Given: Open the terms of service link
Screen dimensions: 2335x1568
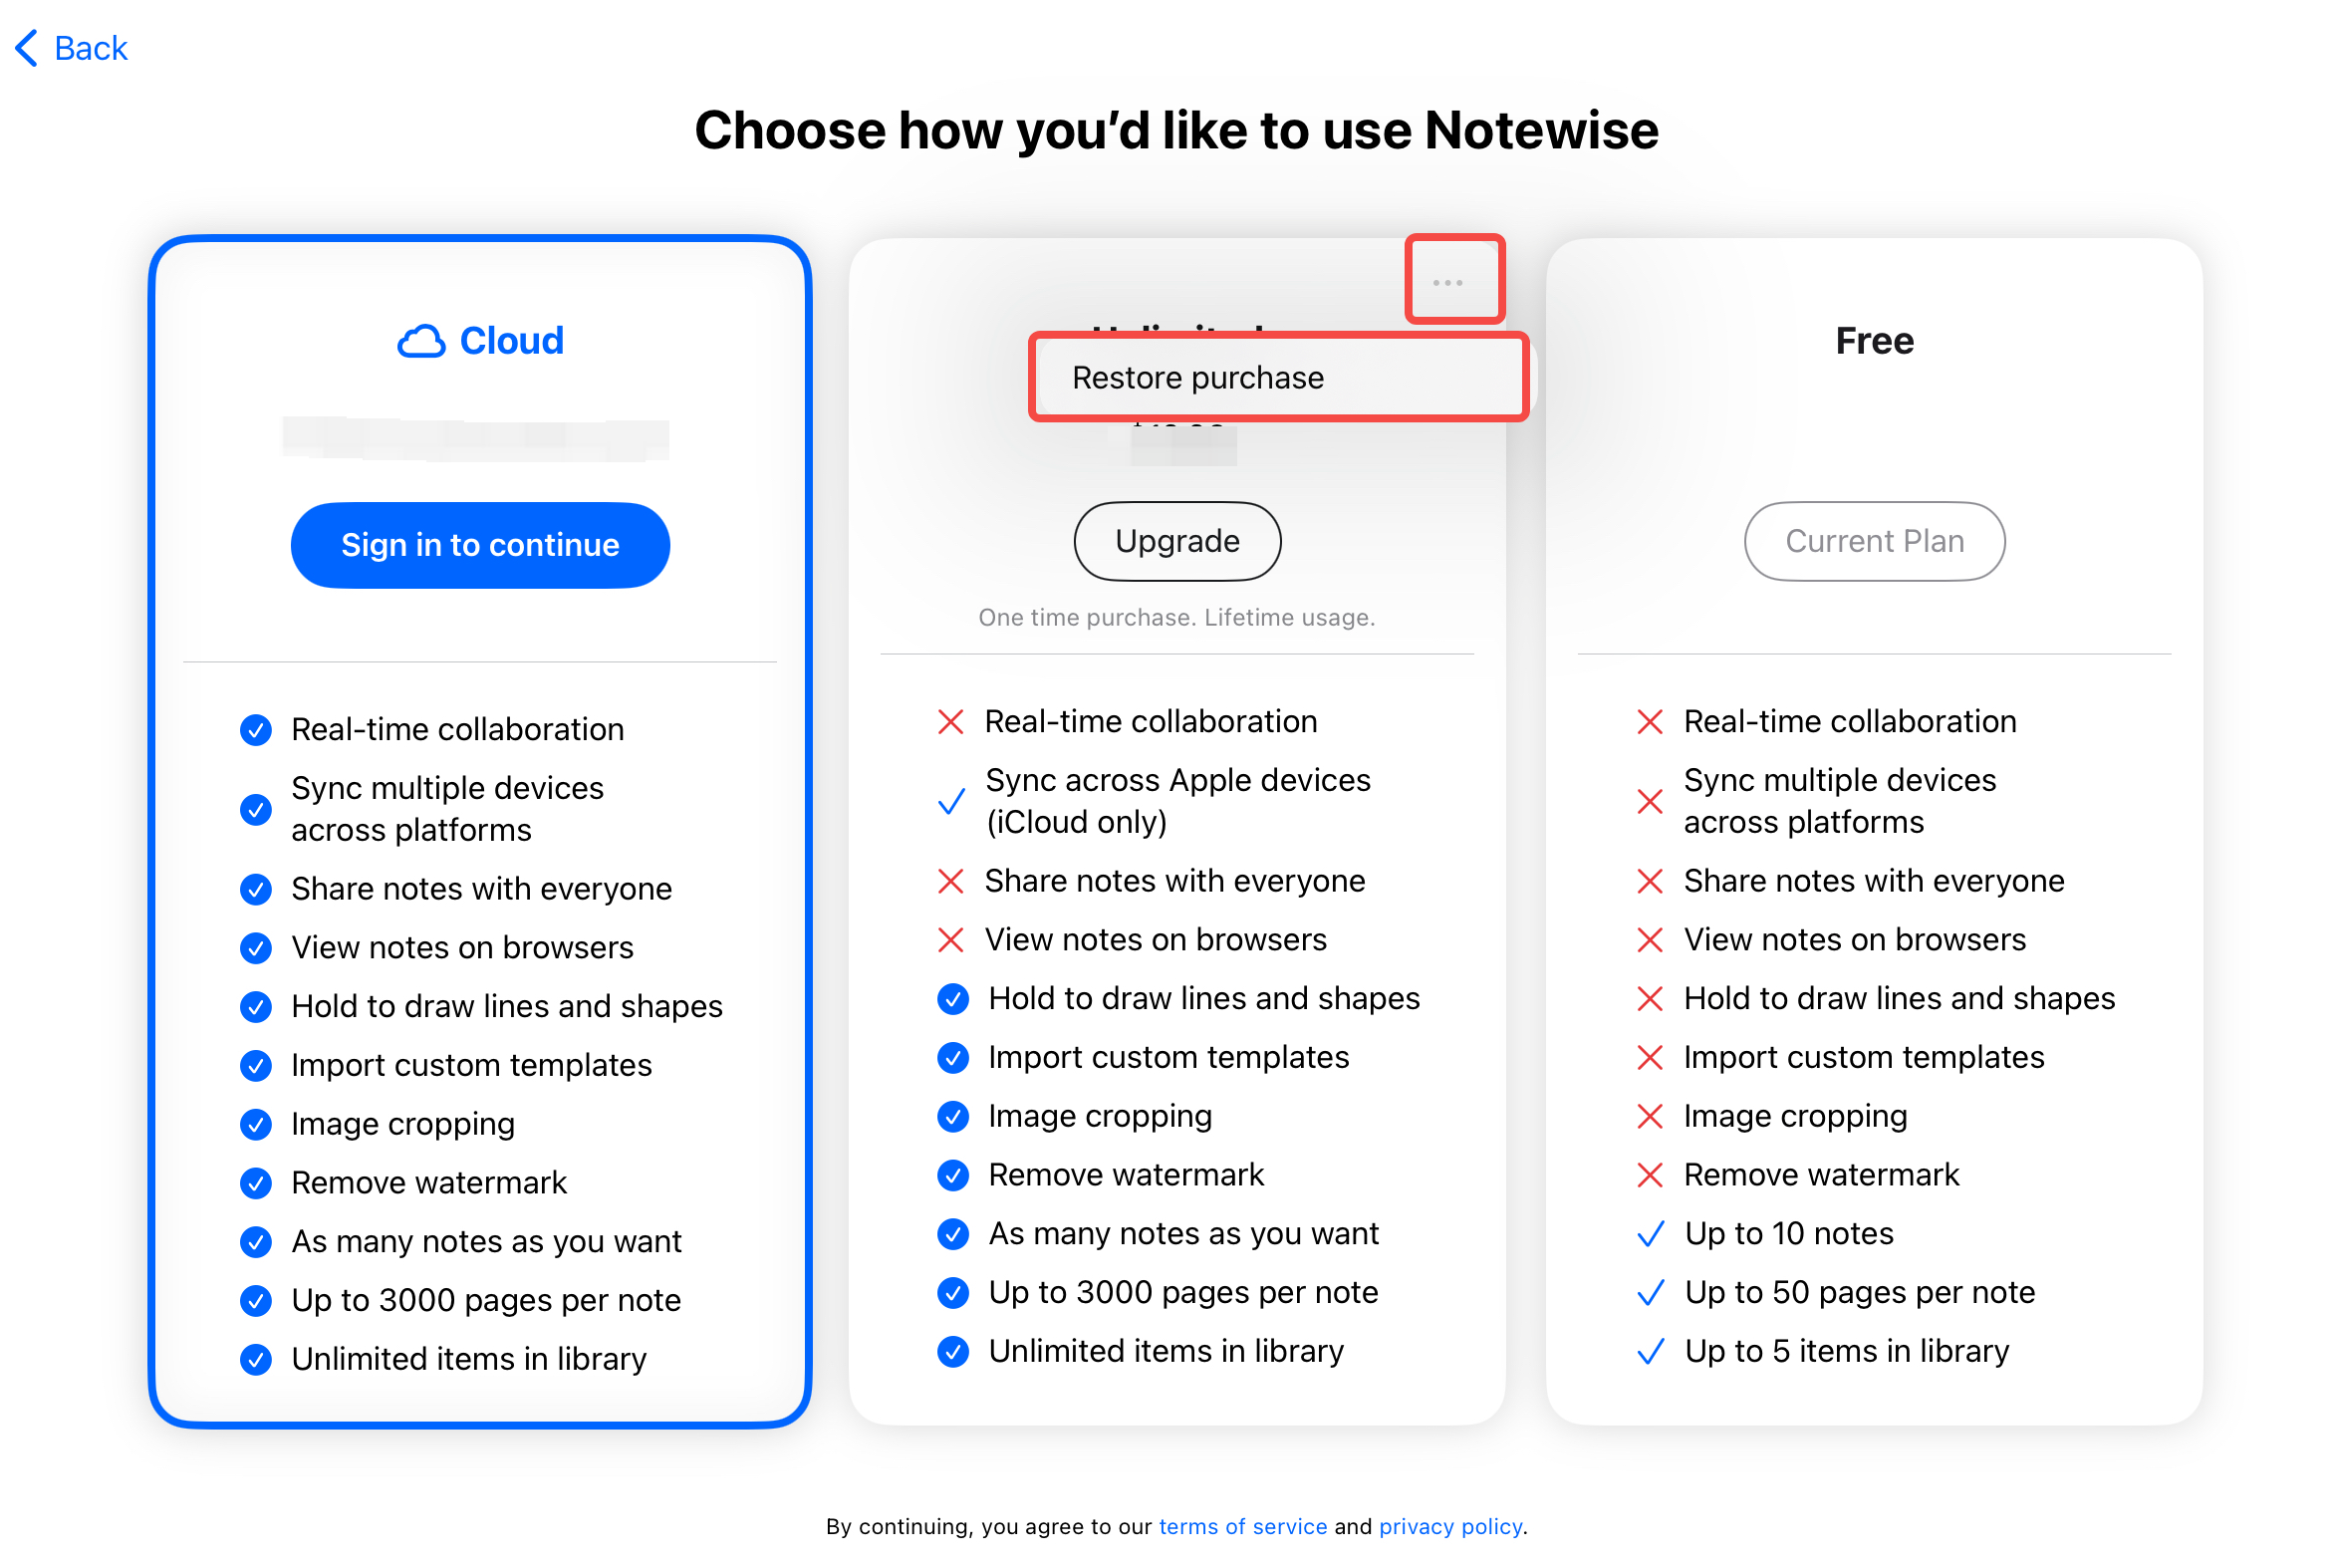Looking at the screenshot, I should tap(1243, 1526).
